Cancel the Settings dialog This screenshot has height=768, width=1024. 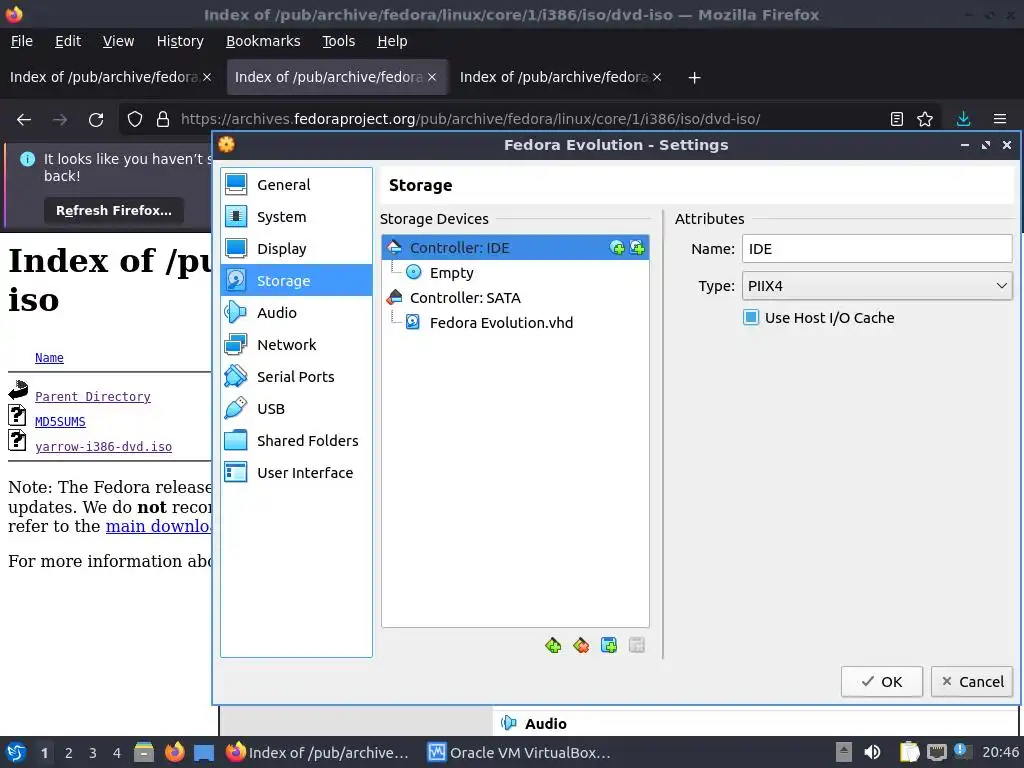(x=972, y=682)
